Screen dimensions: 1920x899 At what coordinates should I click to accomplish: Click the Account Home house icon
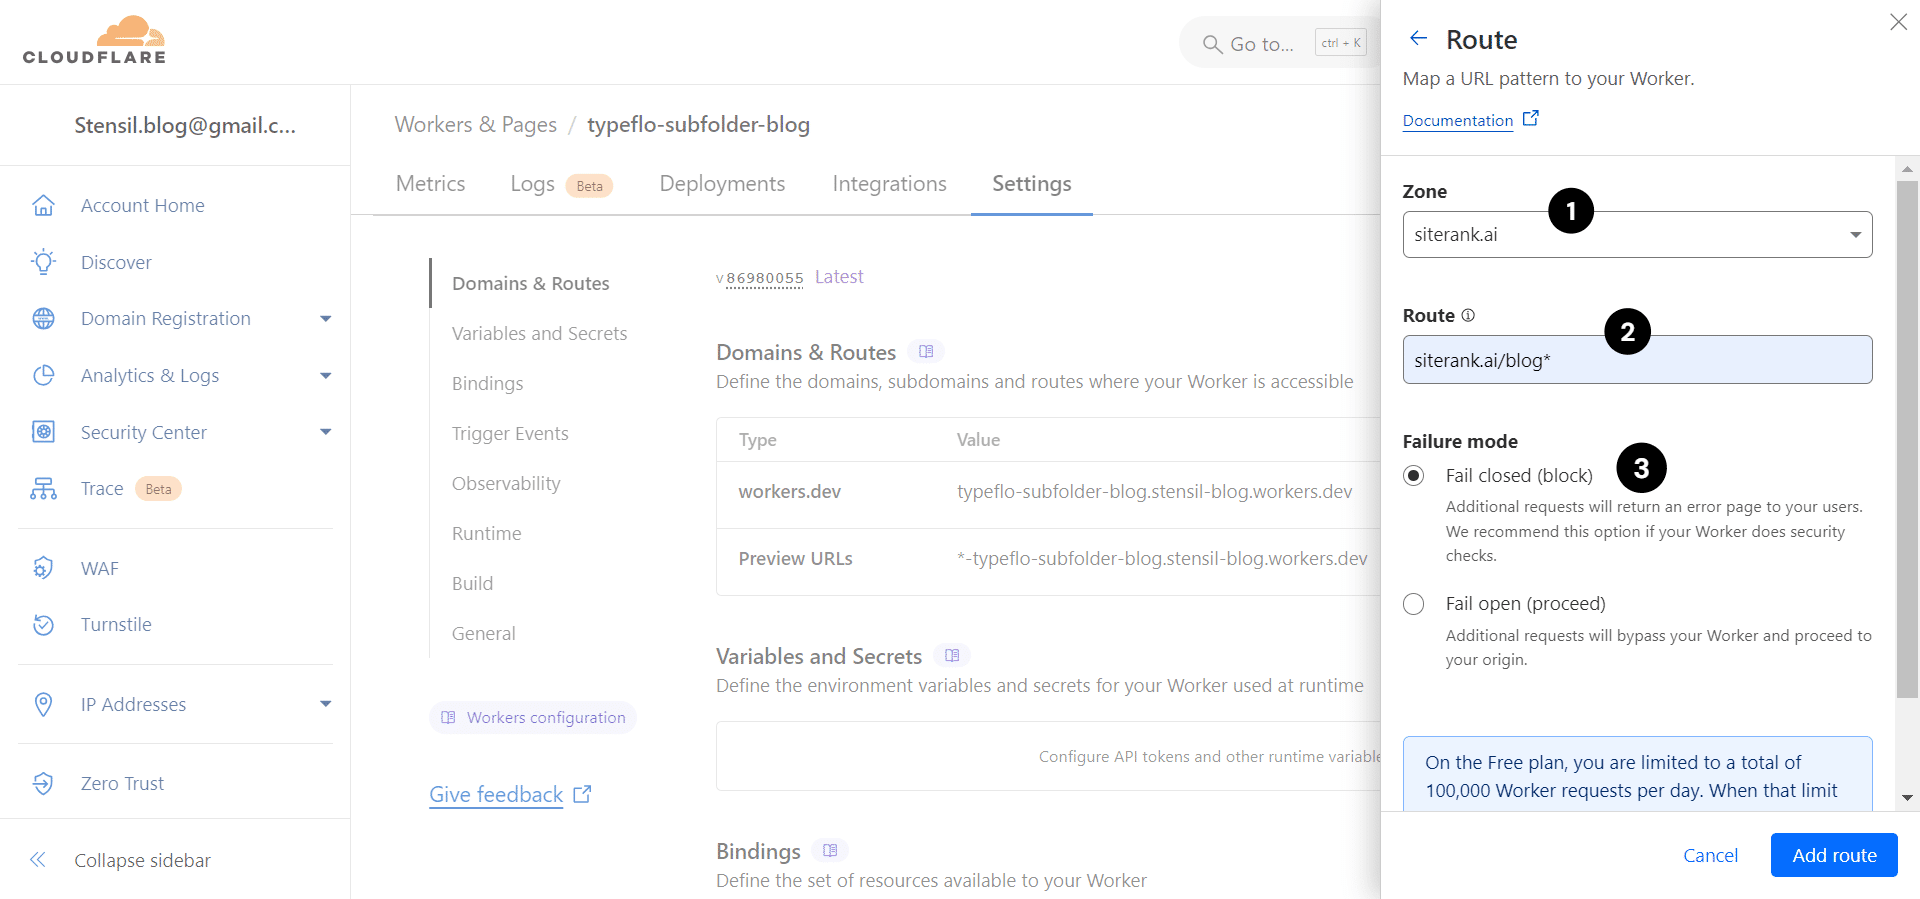pos(43,205)
